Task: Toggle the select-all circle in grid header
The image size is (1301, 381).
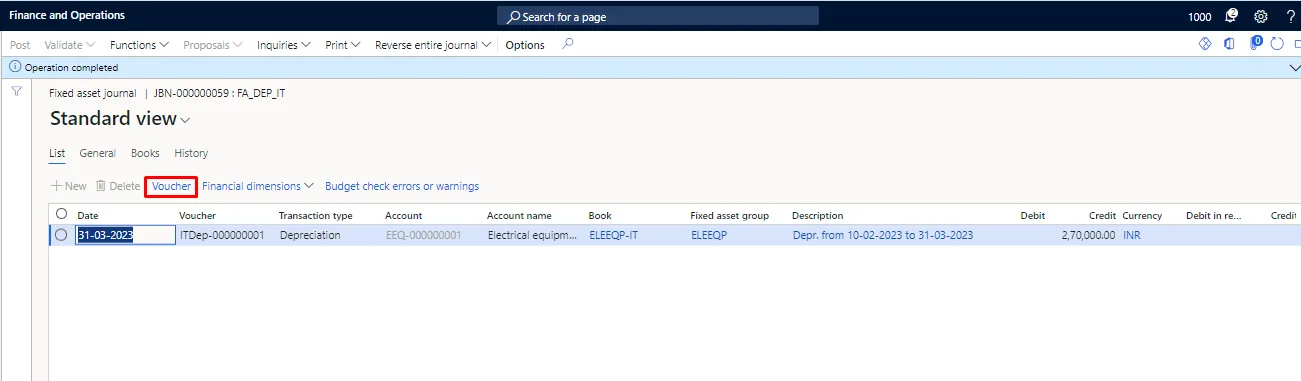Action: click(61, 214)
